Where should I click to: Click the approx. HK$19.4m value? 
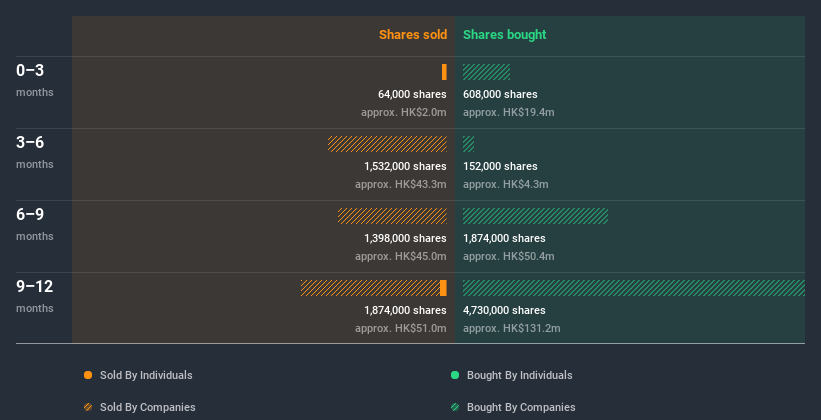point(509,113)
